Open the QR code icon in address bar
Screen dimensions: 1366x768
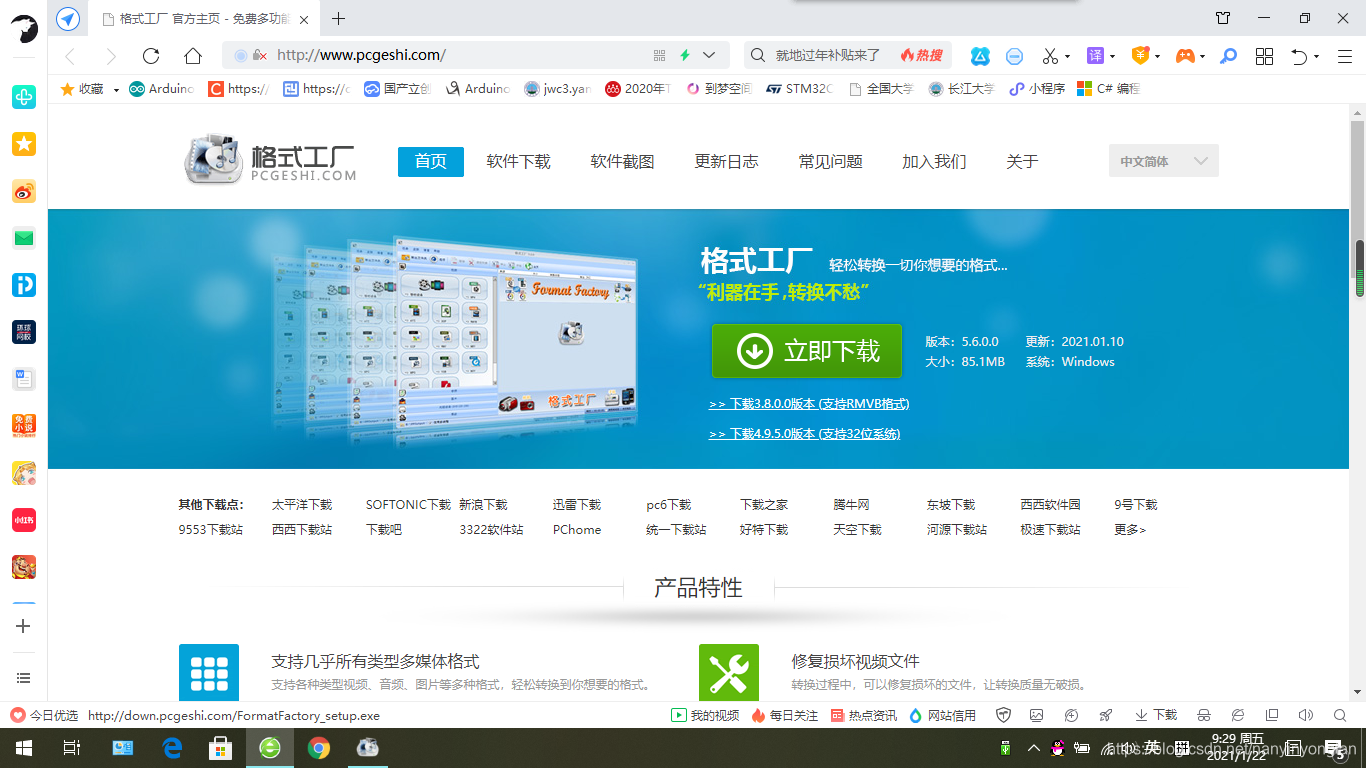tap(659, 55)
